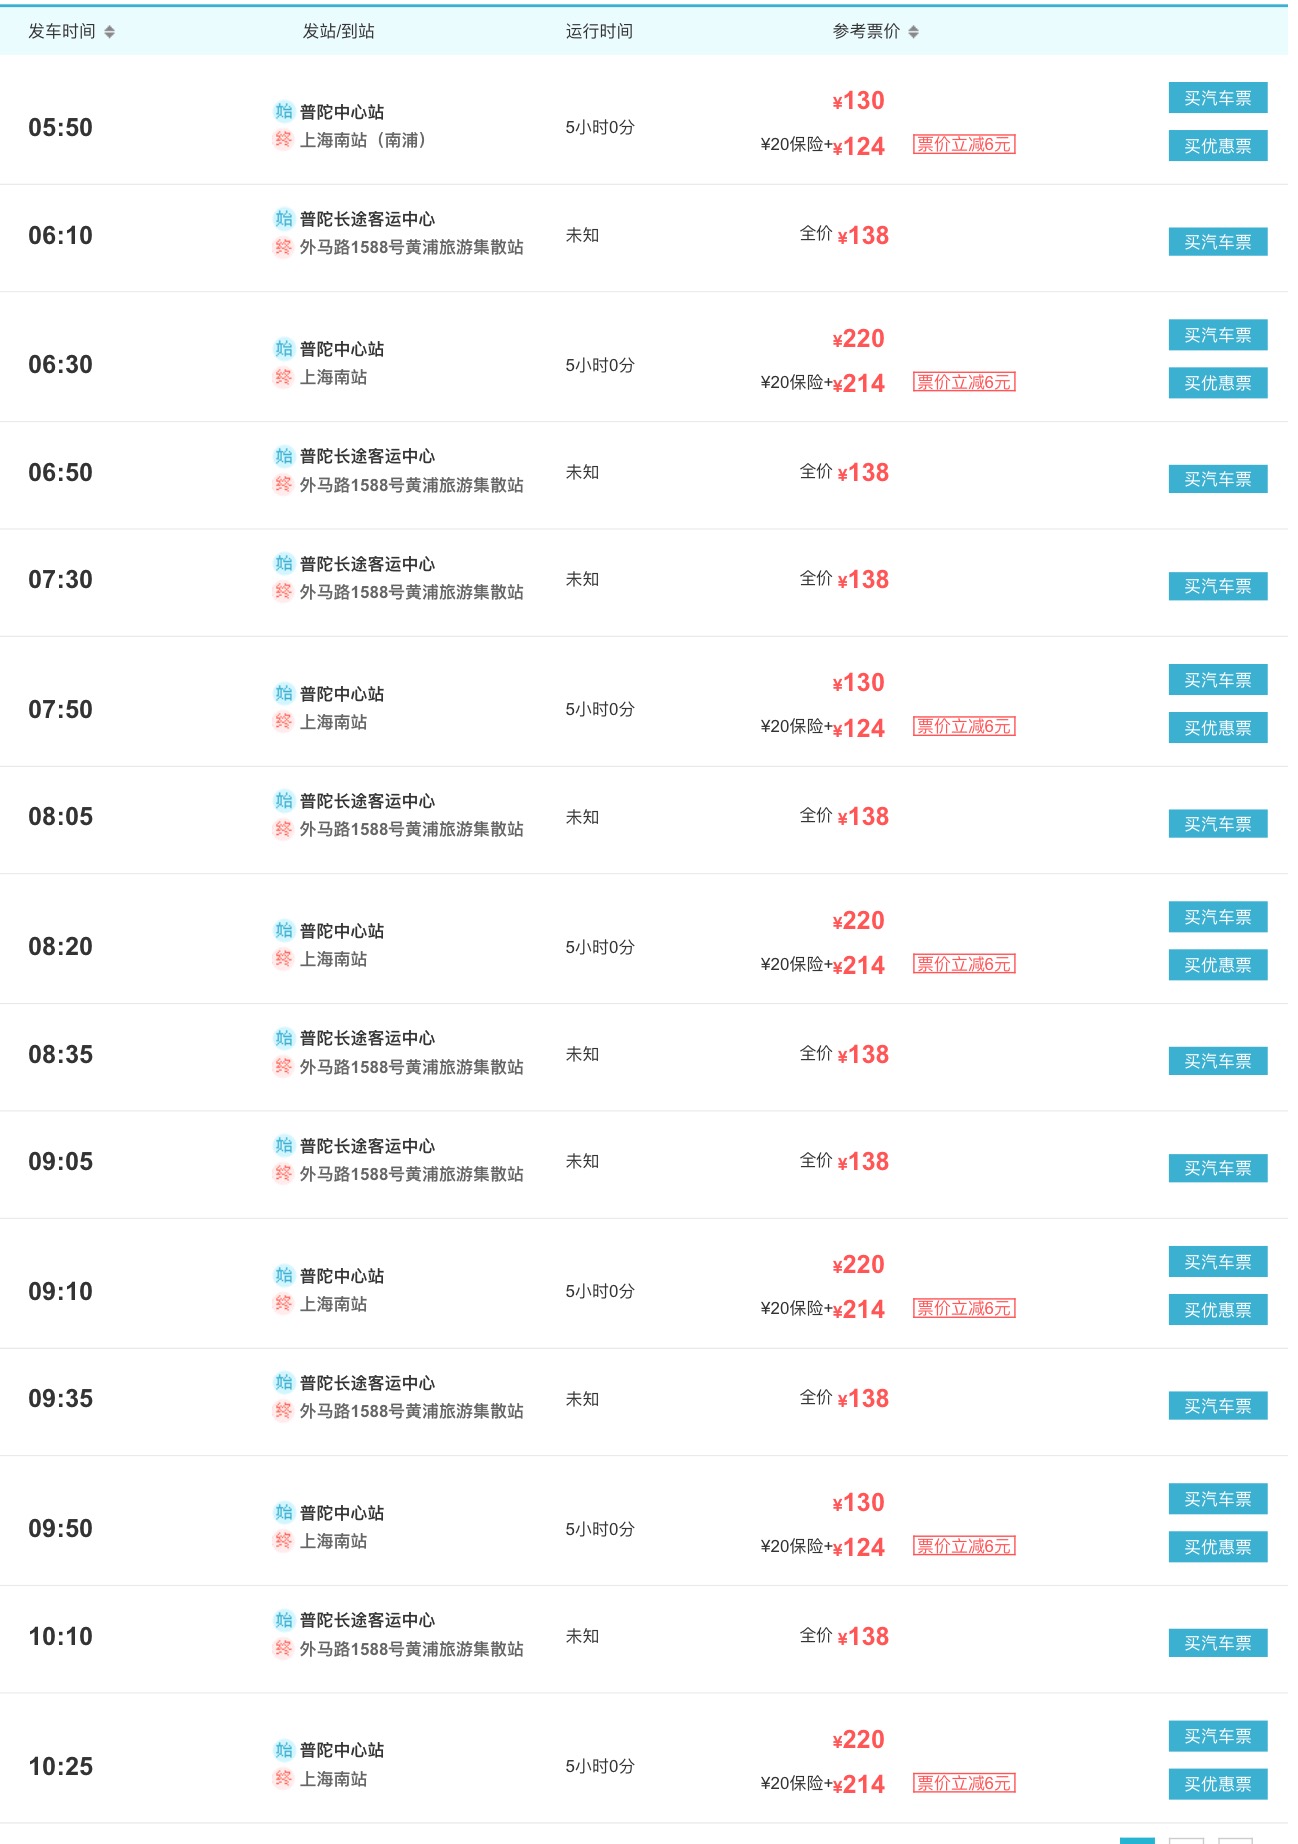Click the terminal-station icon on 09:35 row
1298x1844 pixels.
(x=284, y=1411)
